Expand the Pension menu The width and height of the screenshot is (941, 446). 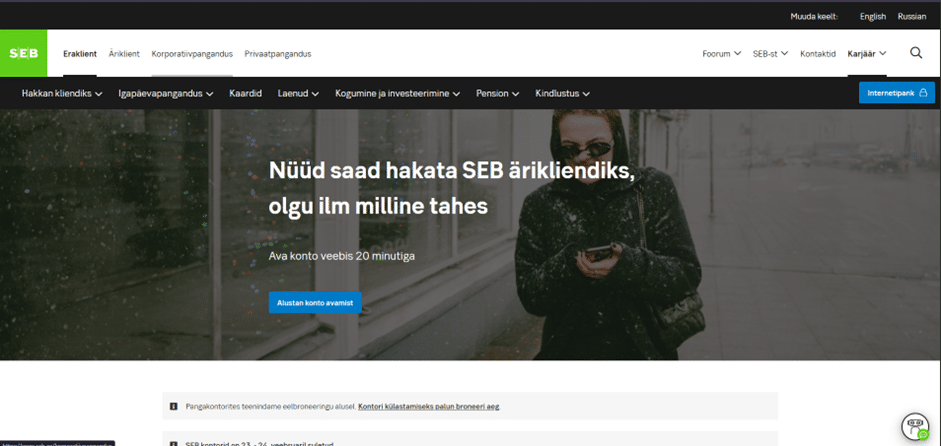pos(498,94)
